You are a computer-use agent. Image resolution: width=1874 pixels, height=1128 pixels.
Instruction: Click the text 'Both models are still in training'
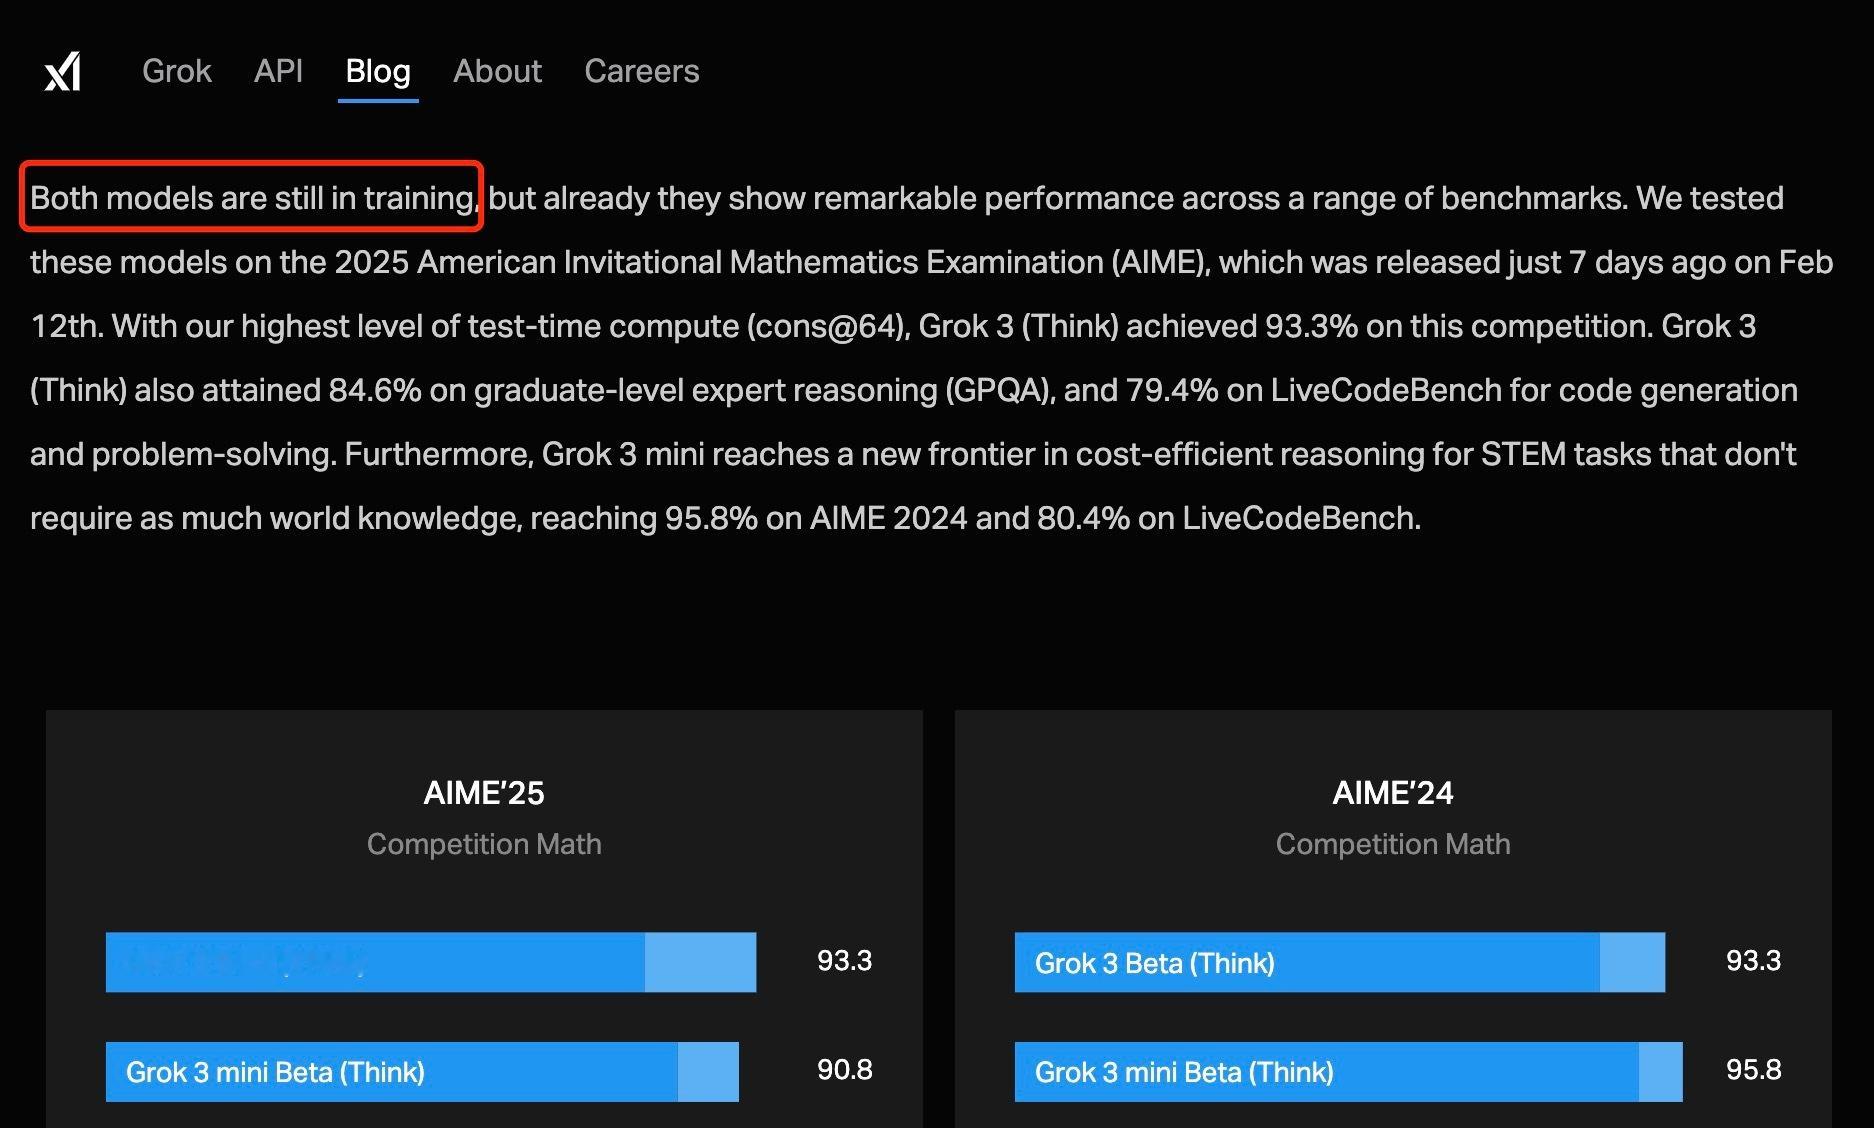[252, 198]
